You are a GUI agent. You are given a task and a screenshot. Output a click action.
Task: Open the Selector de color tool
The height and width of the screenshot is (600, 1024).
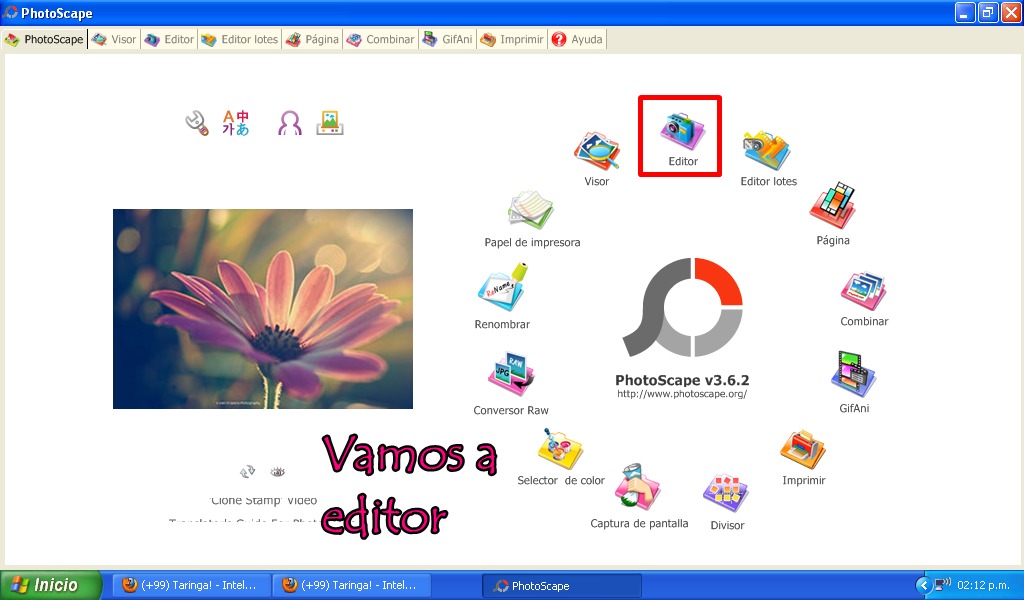pyautogui.click(x=560, y=458)
